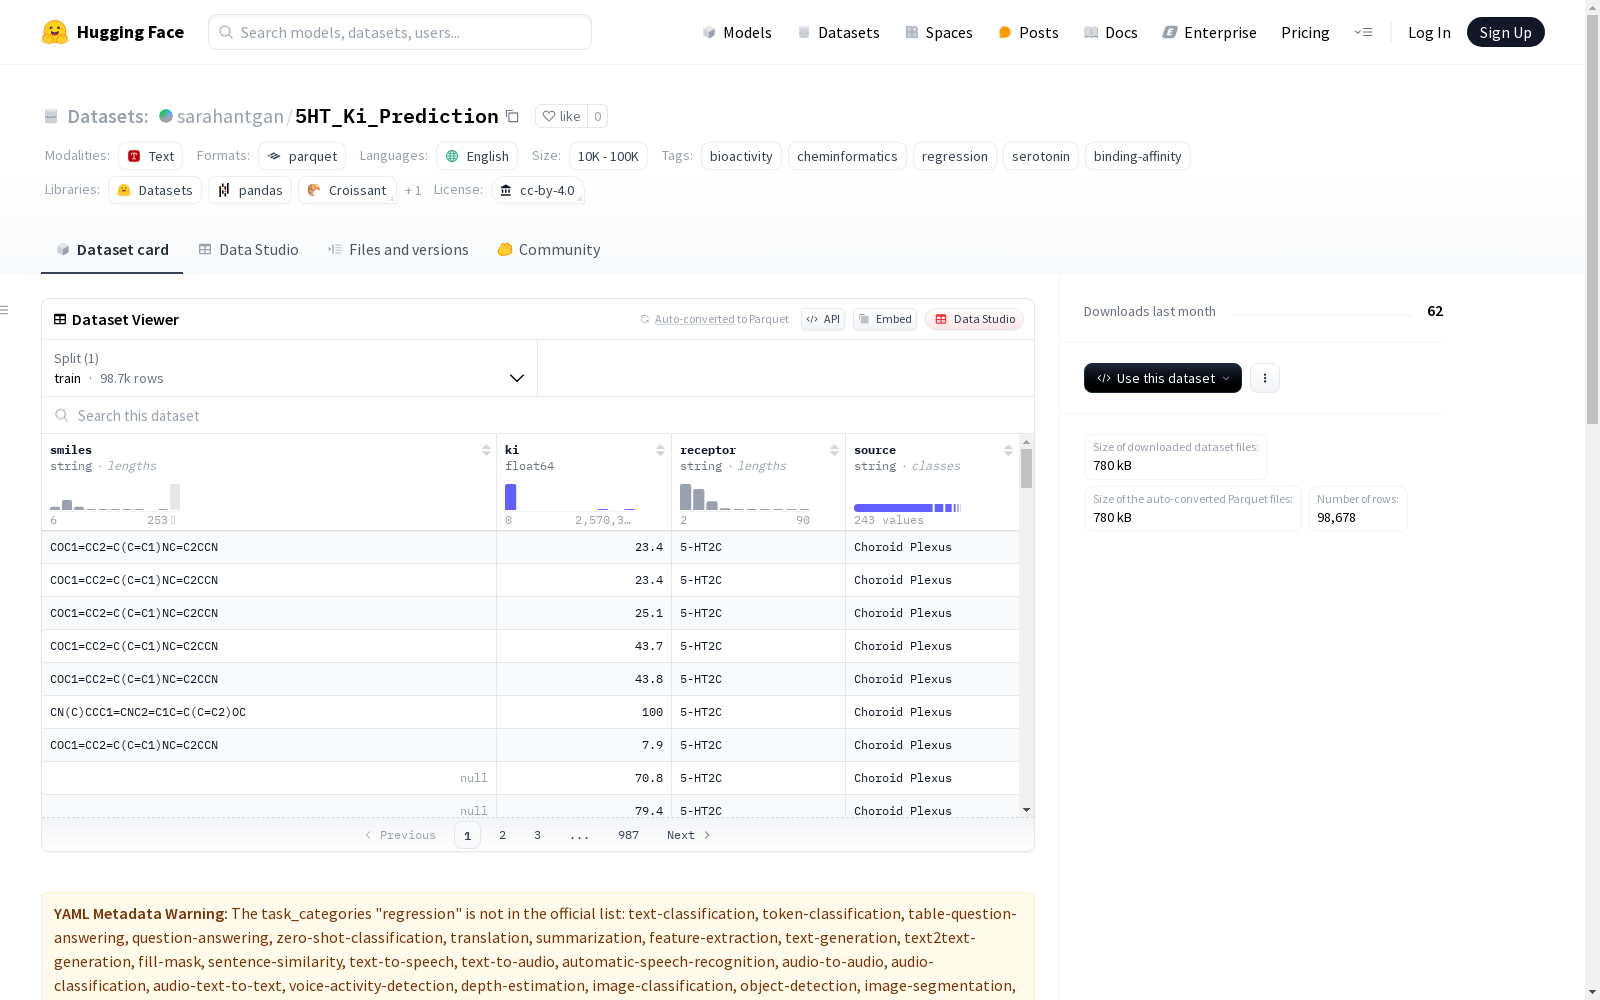Viewport: 1600px width, 1000px height.
Task: Go to Models in the top navigation
Action: point(737,32)
